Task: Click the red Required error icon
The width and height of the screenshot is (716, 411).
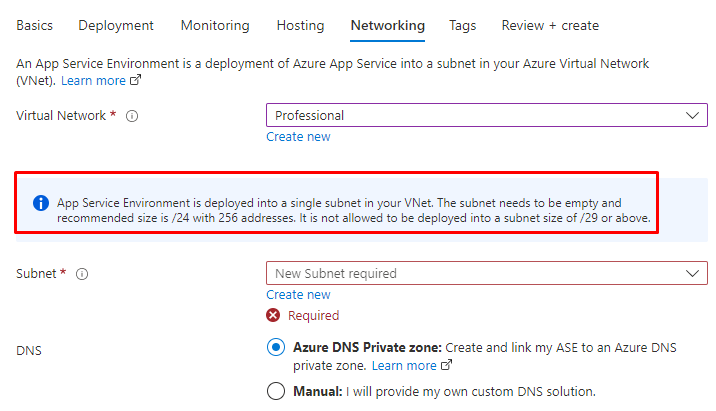Action: (x=274, y=316)
